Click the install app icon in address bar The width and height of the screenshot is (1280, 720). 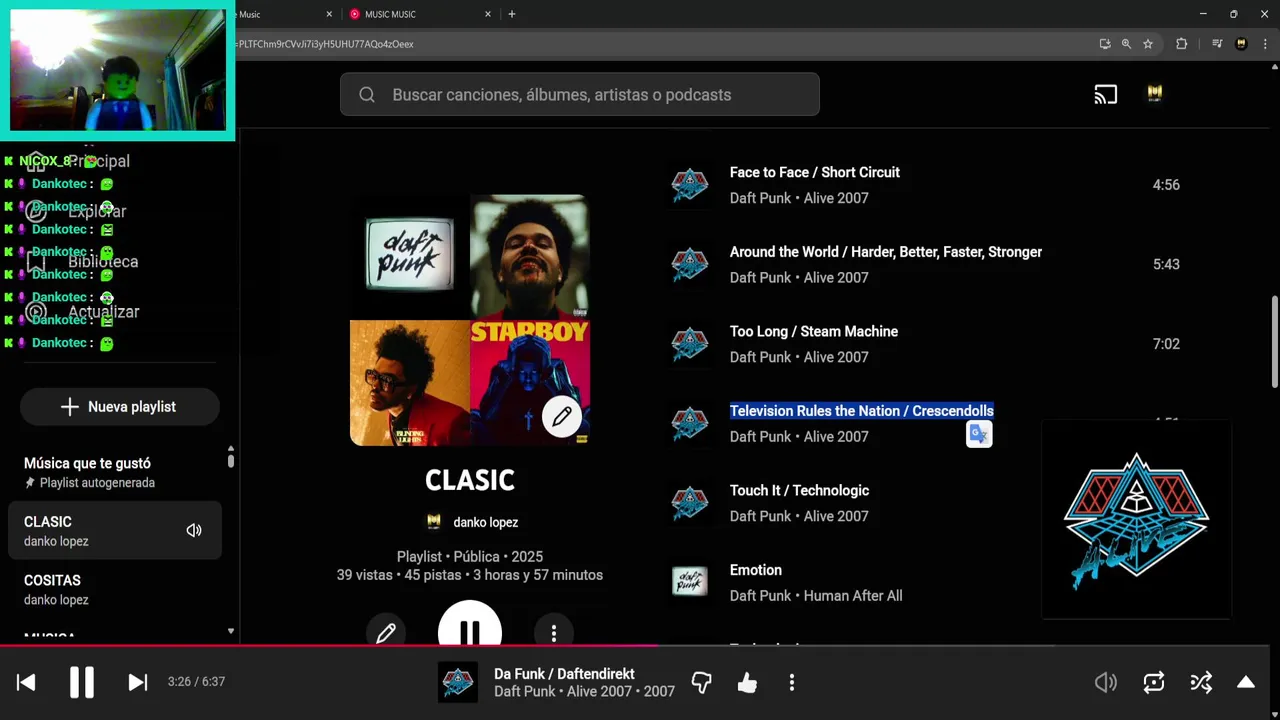click(x=1104, y=44)
